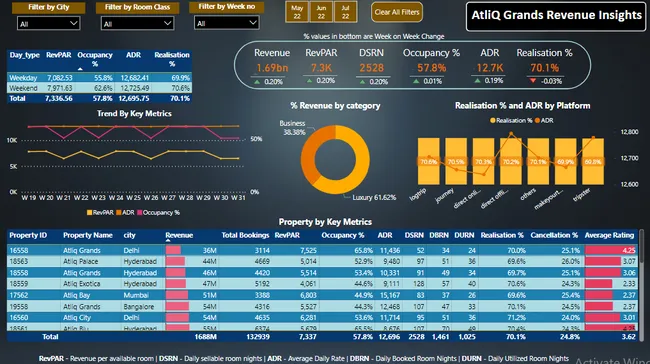Click the Total row revenue 1688M
The image size is (650, 364).
pos(206,337)
